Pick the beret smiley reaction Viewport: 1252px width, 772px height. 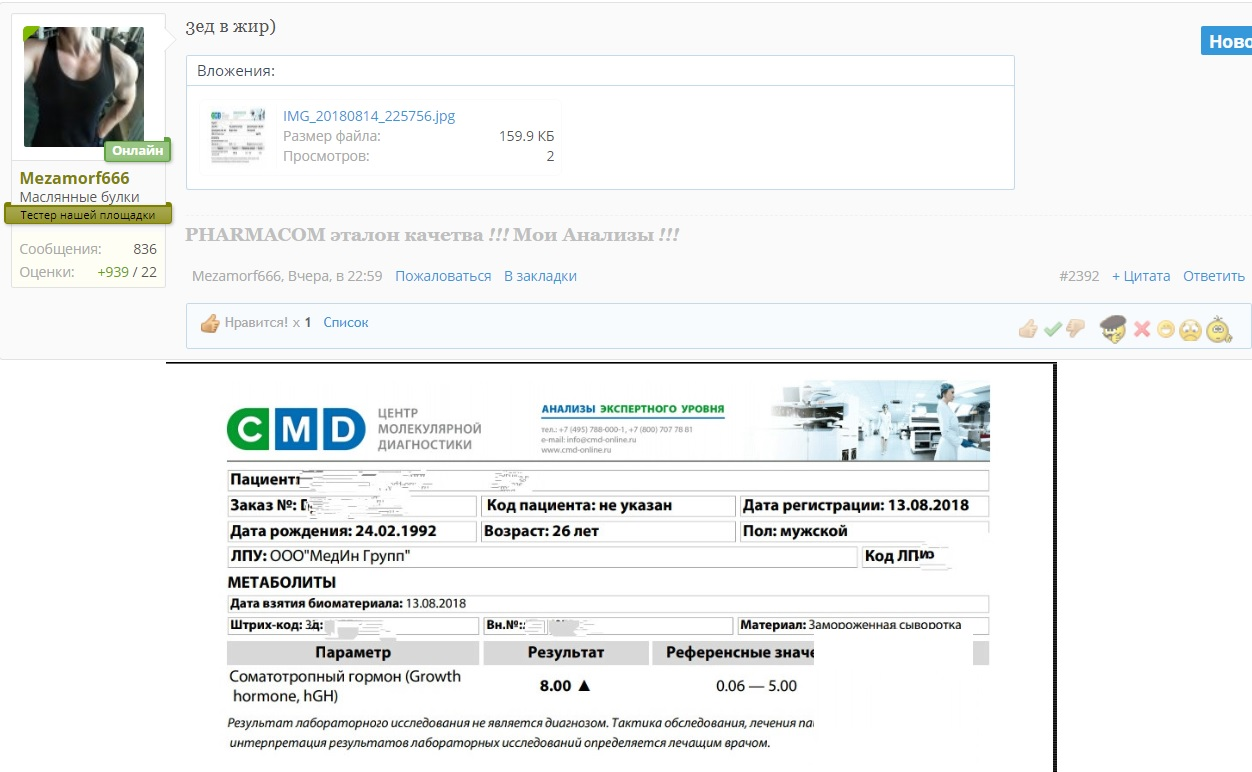1113,328
